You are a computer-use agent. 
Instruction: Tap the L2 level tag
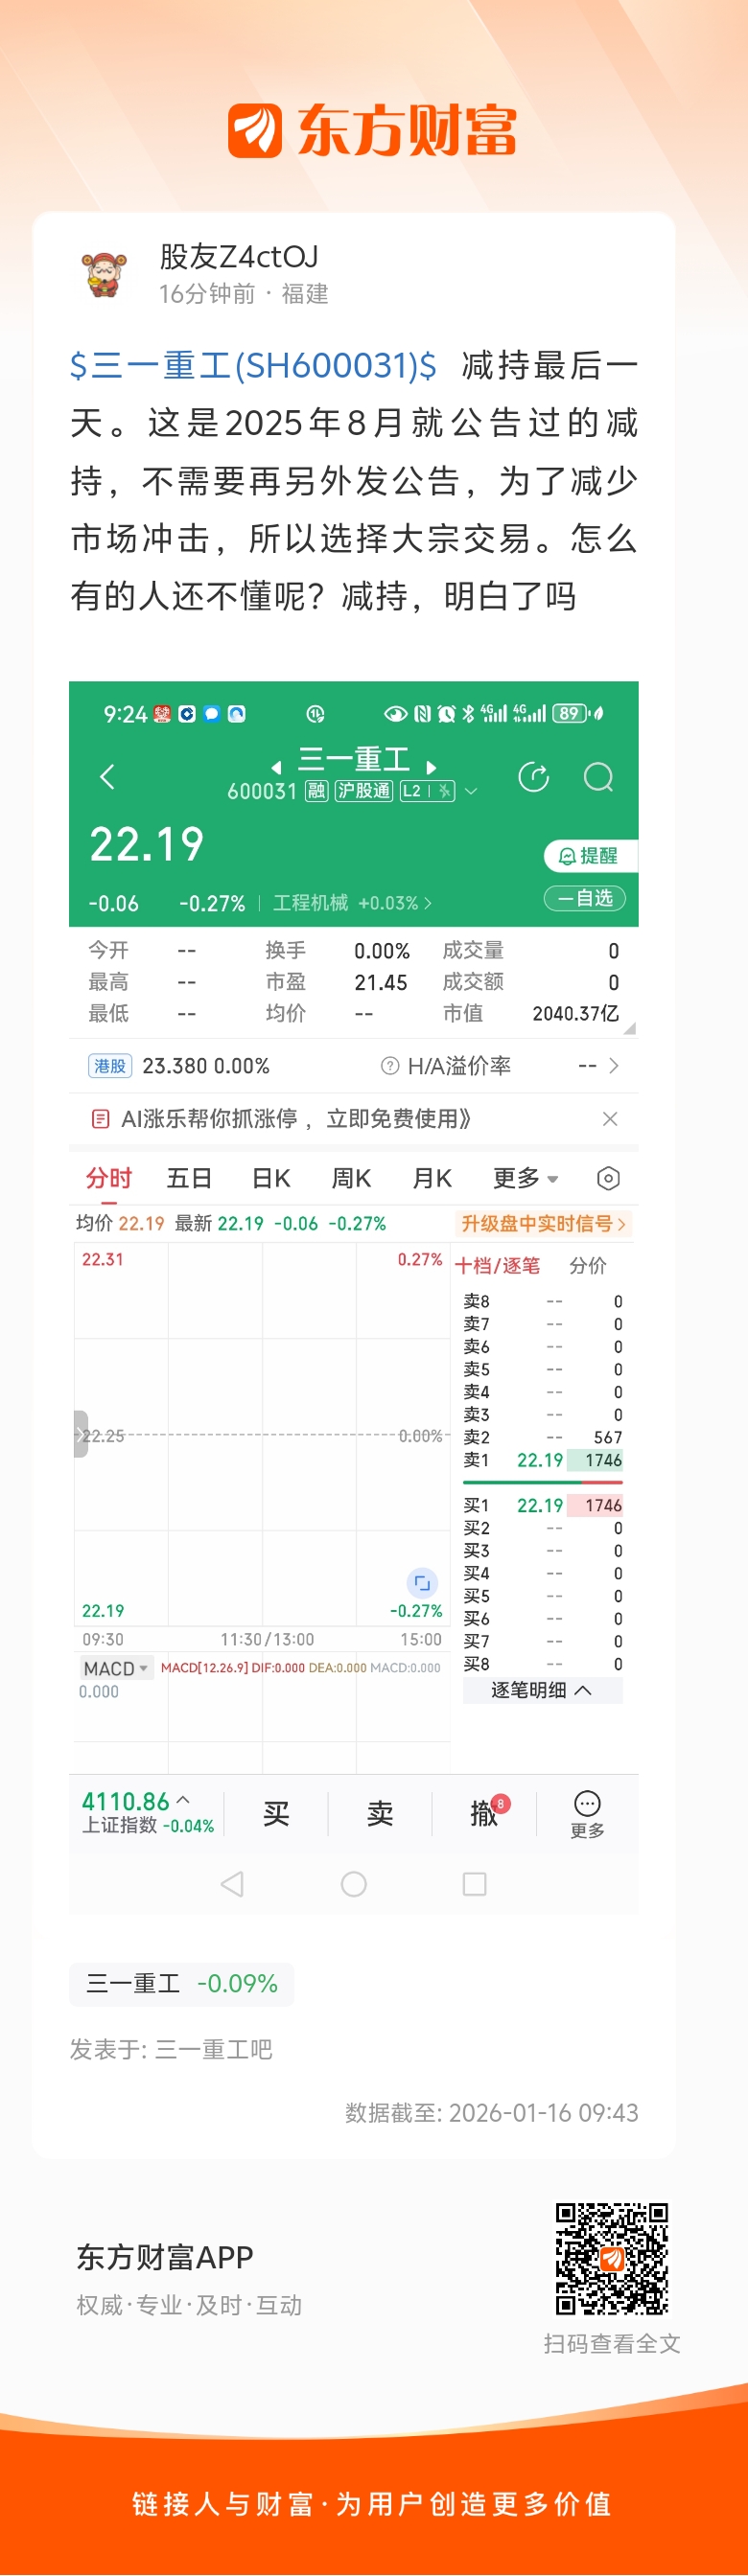427,791
